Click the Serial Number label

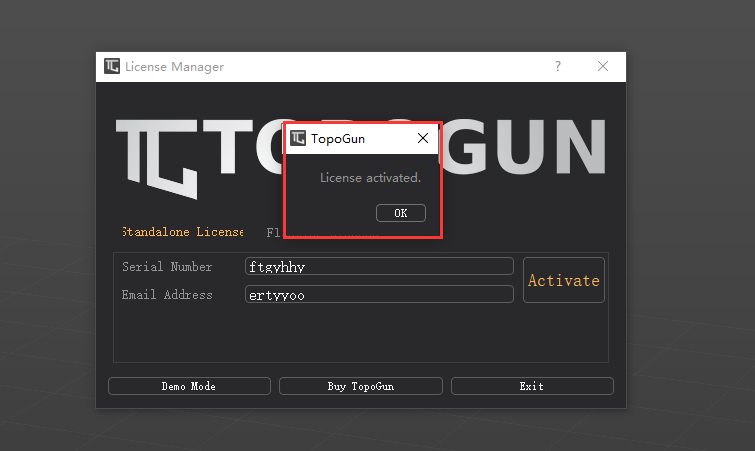[x=167, y=267]
